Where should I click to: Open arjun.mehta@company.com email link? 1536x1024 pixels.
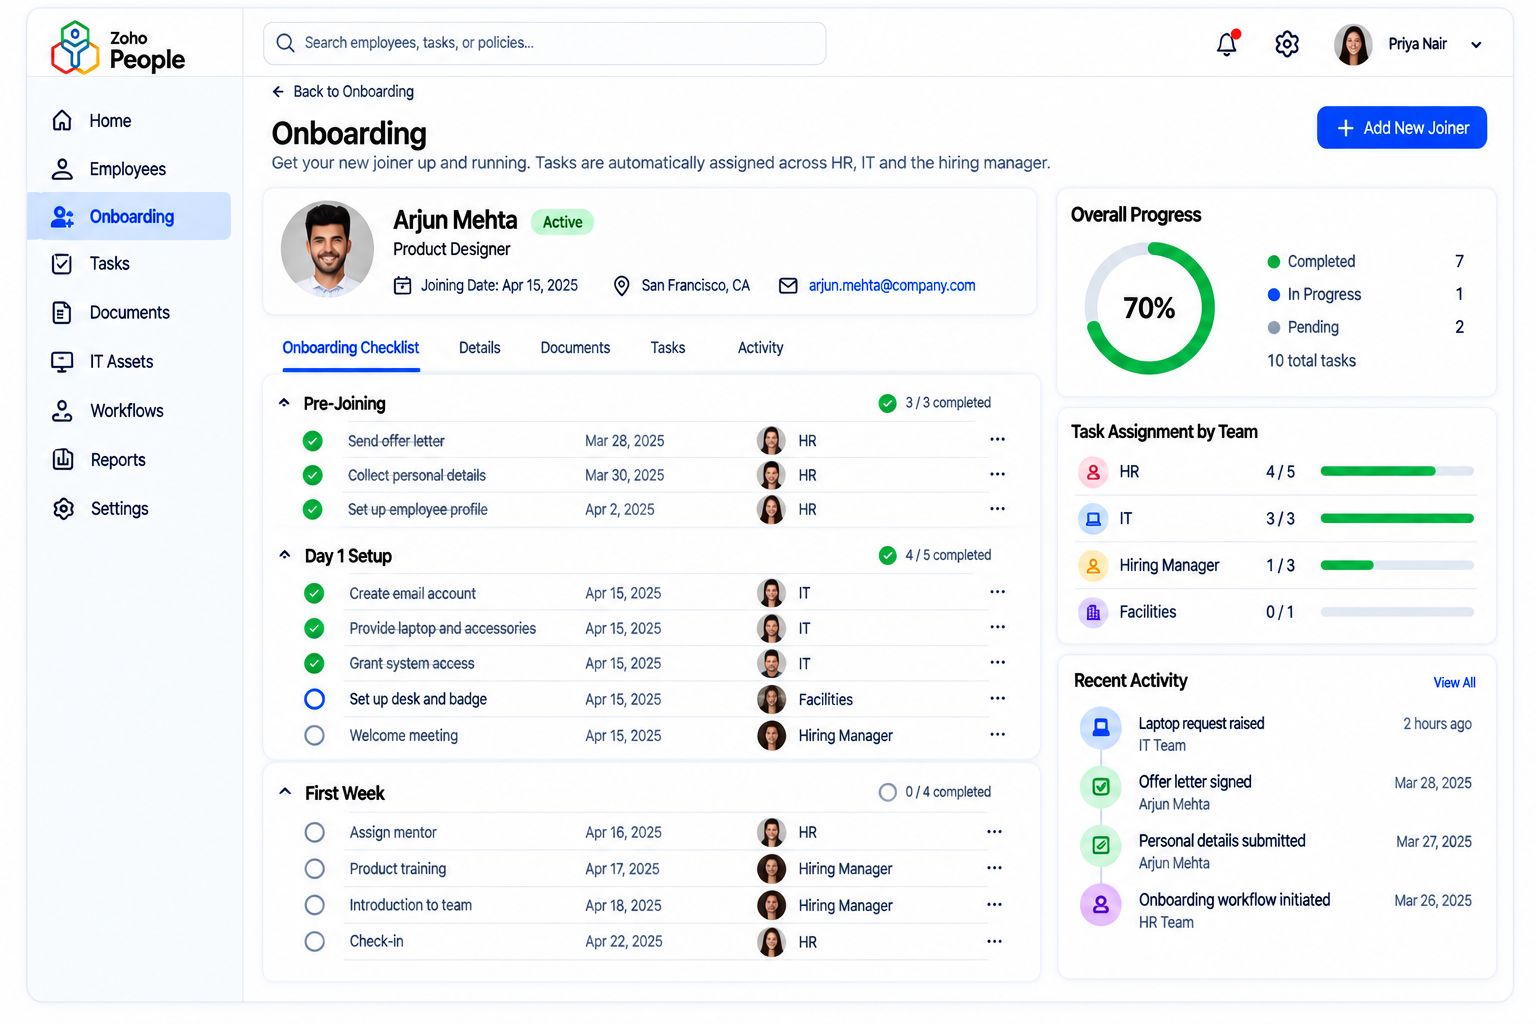click(x=892, y=286)
